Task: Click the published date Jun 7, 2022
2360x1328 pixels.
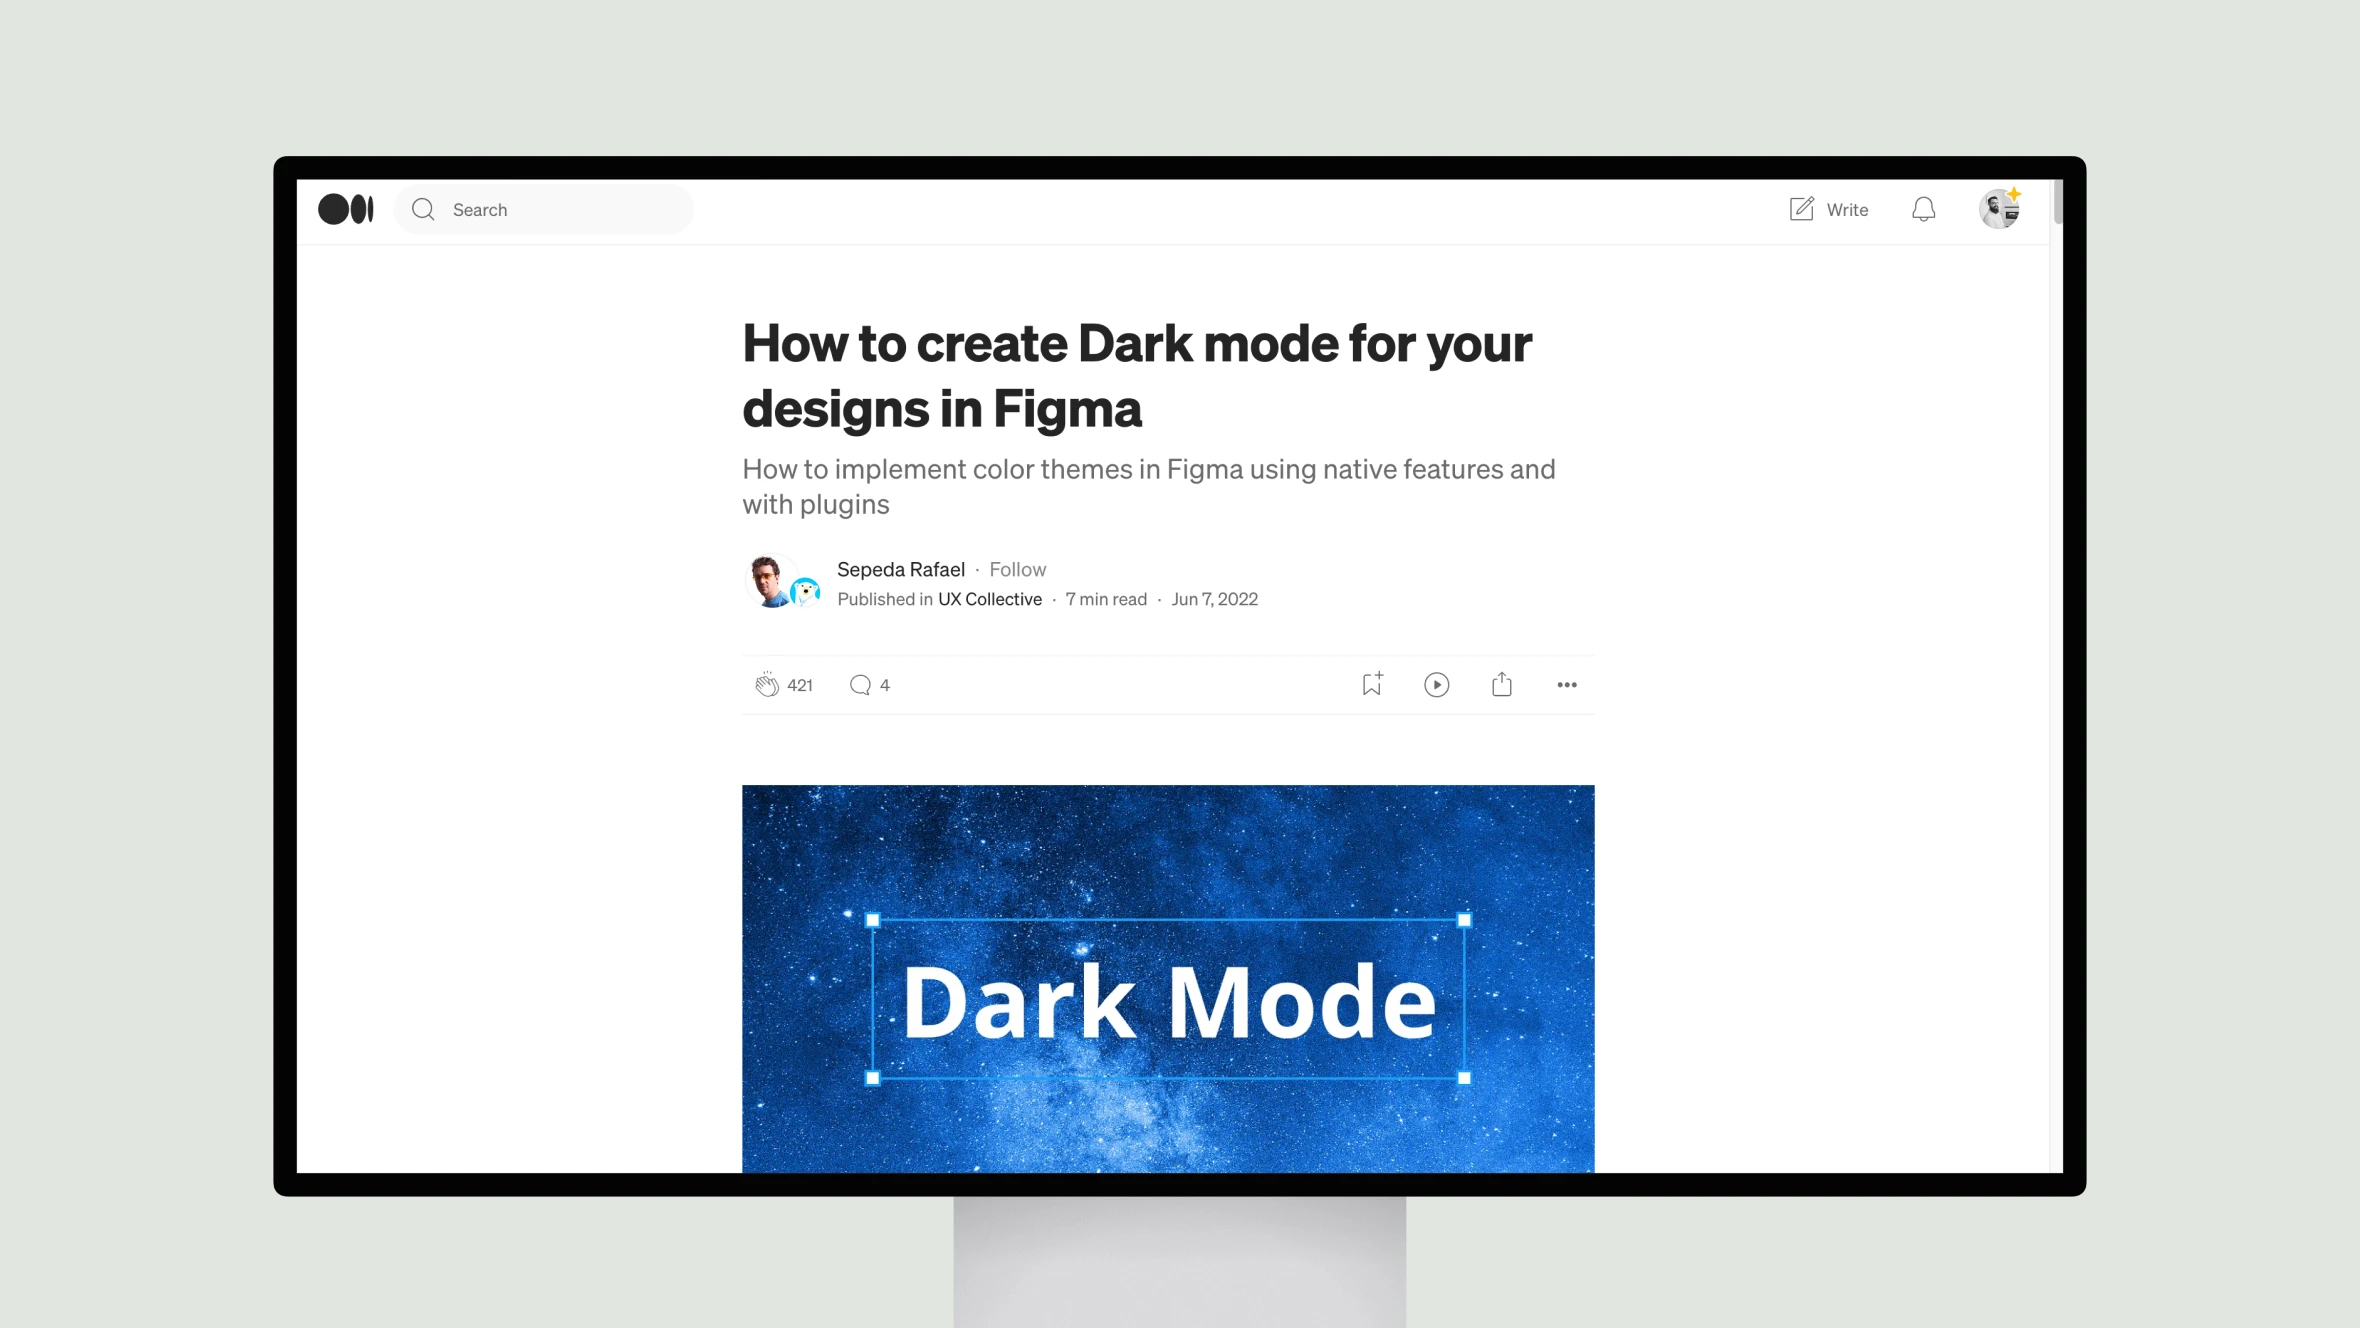Action: (x=1214, y=598)
